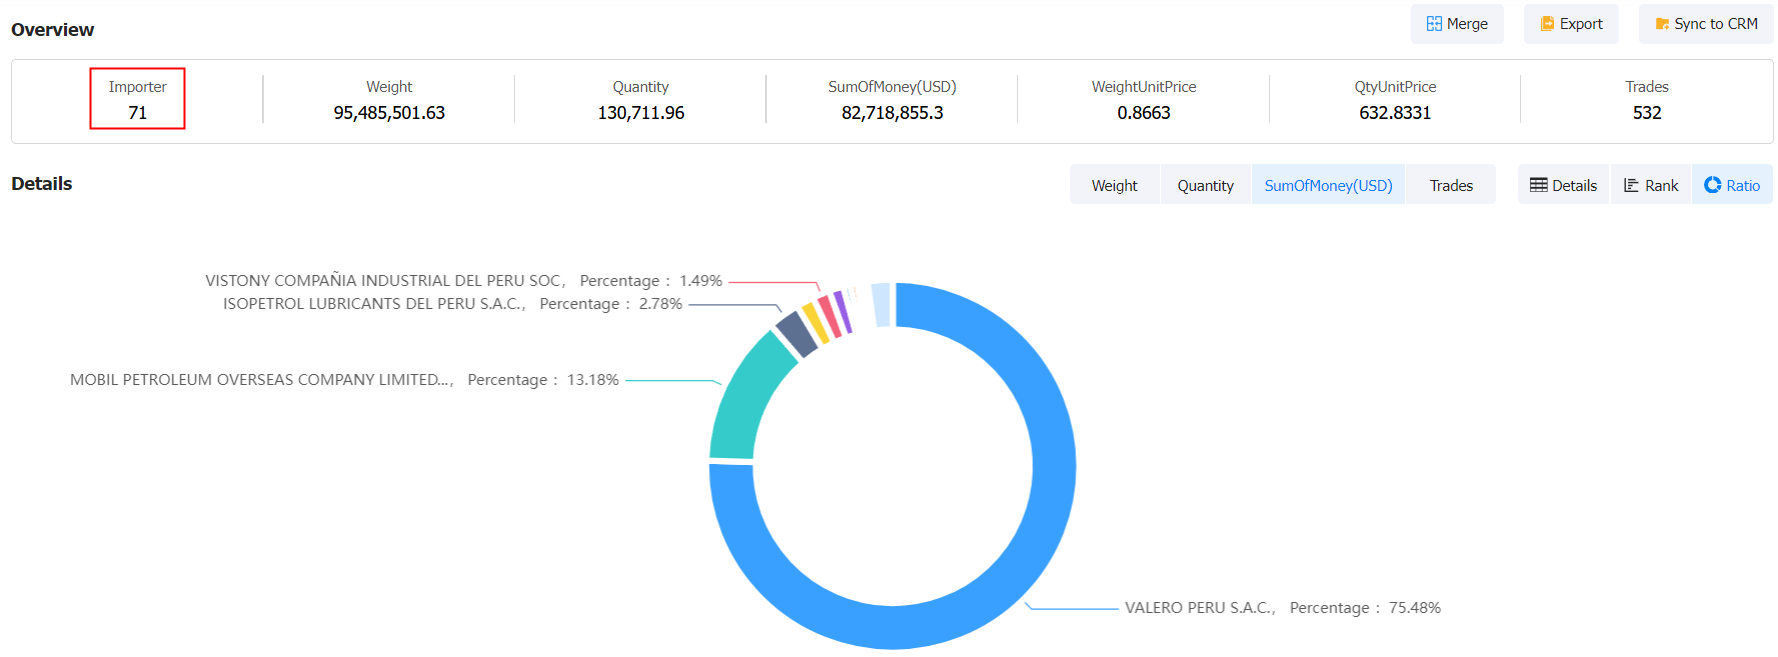This screenshot has height=657, width=1778.
Task: Click the light blue donut segment
Action: pos(881,305)
